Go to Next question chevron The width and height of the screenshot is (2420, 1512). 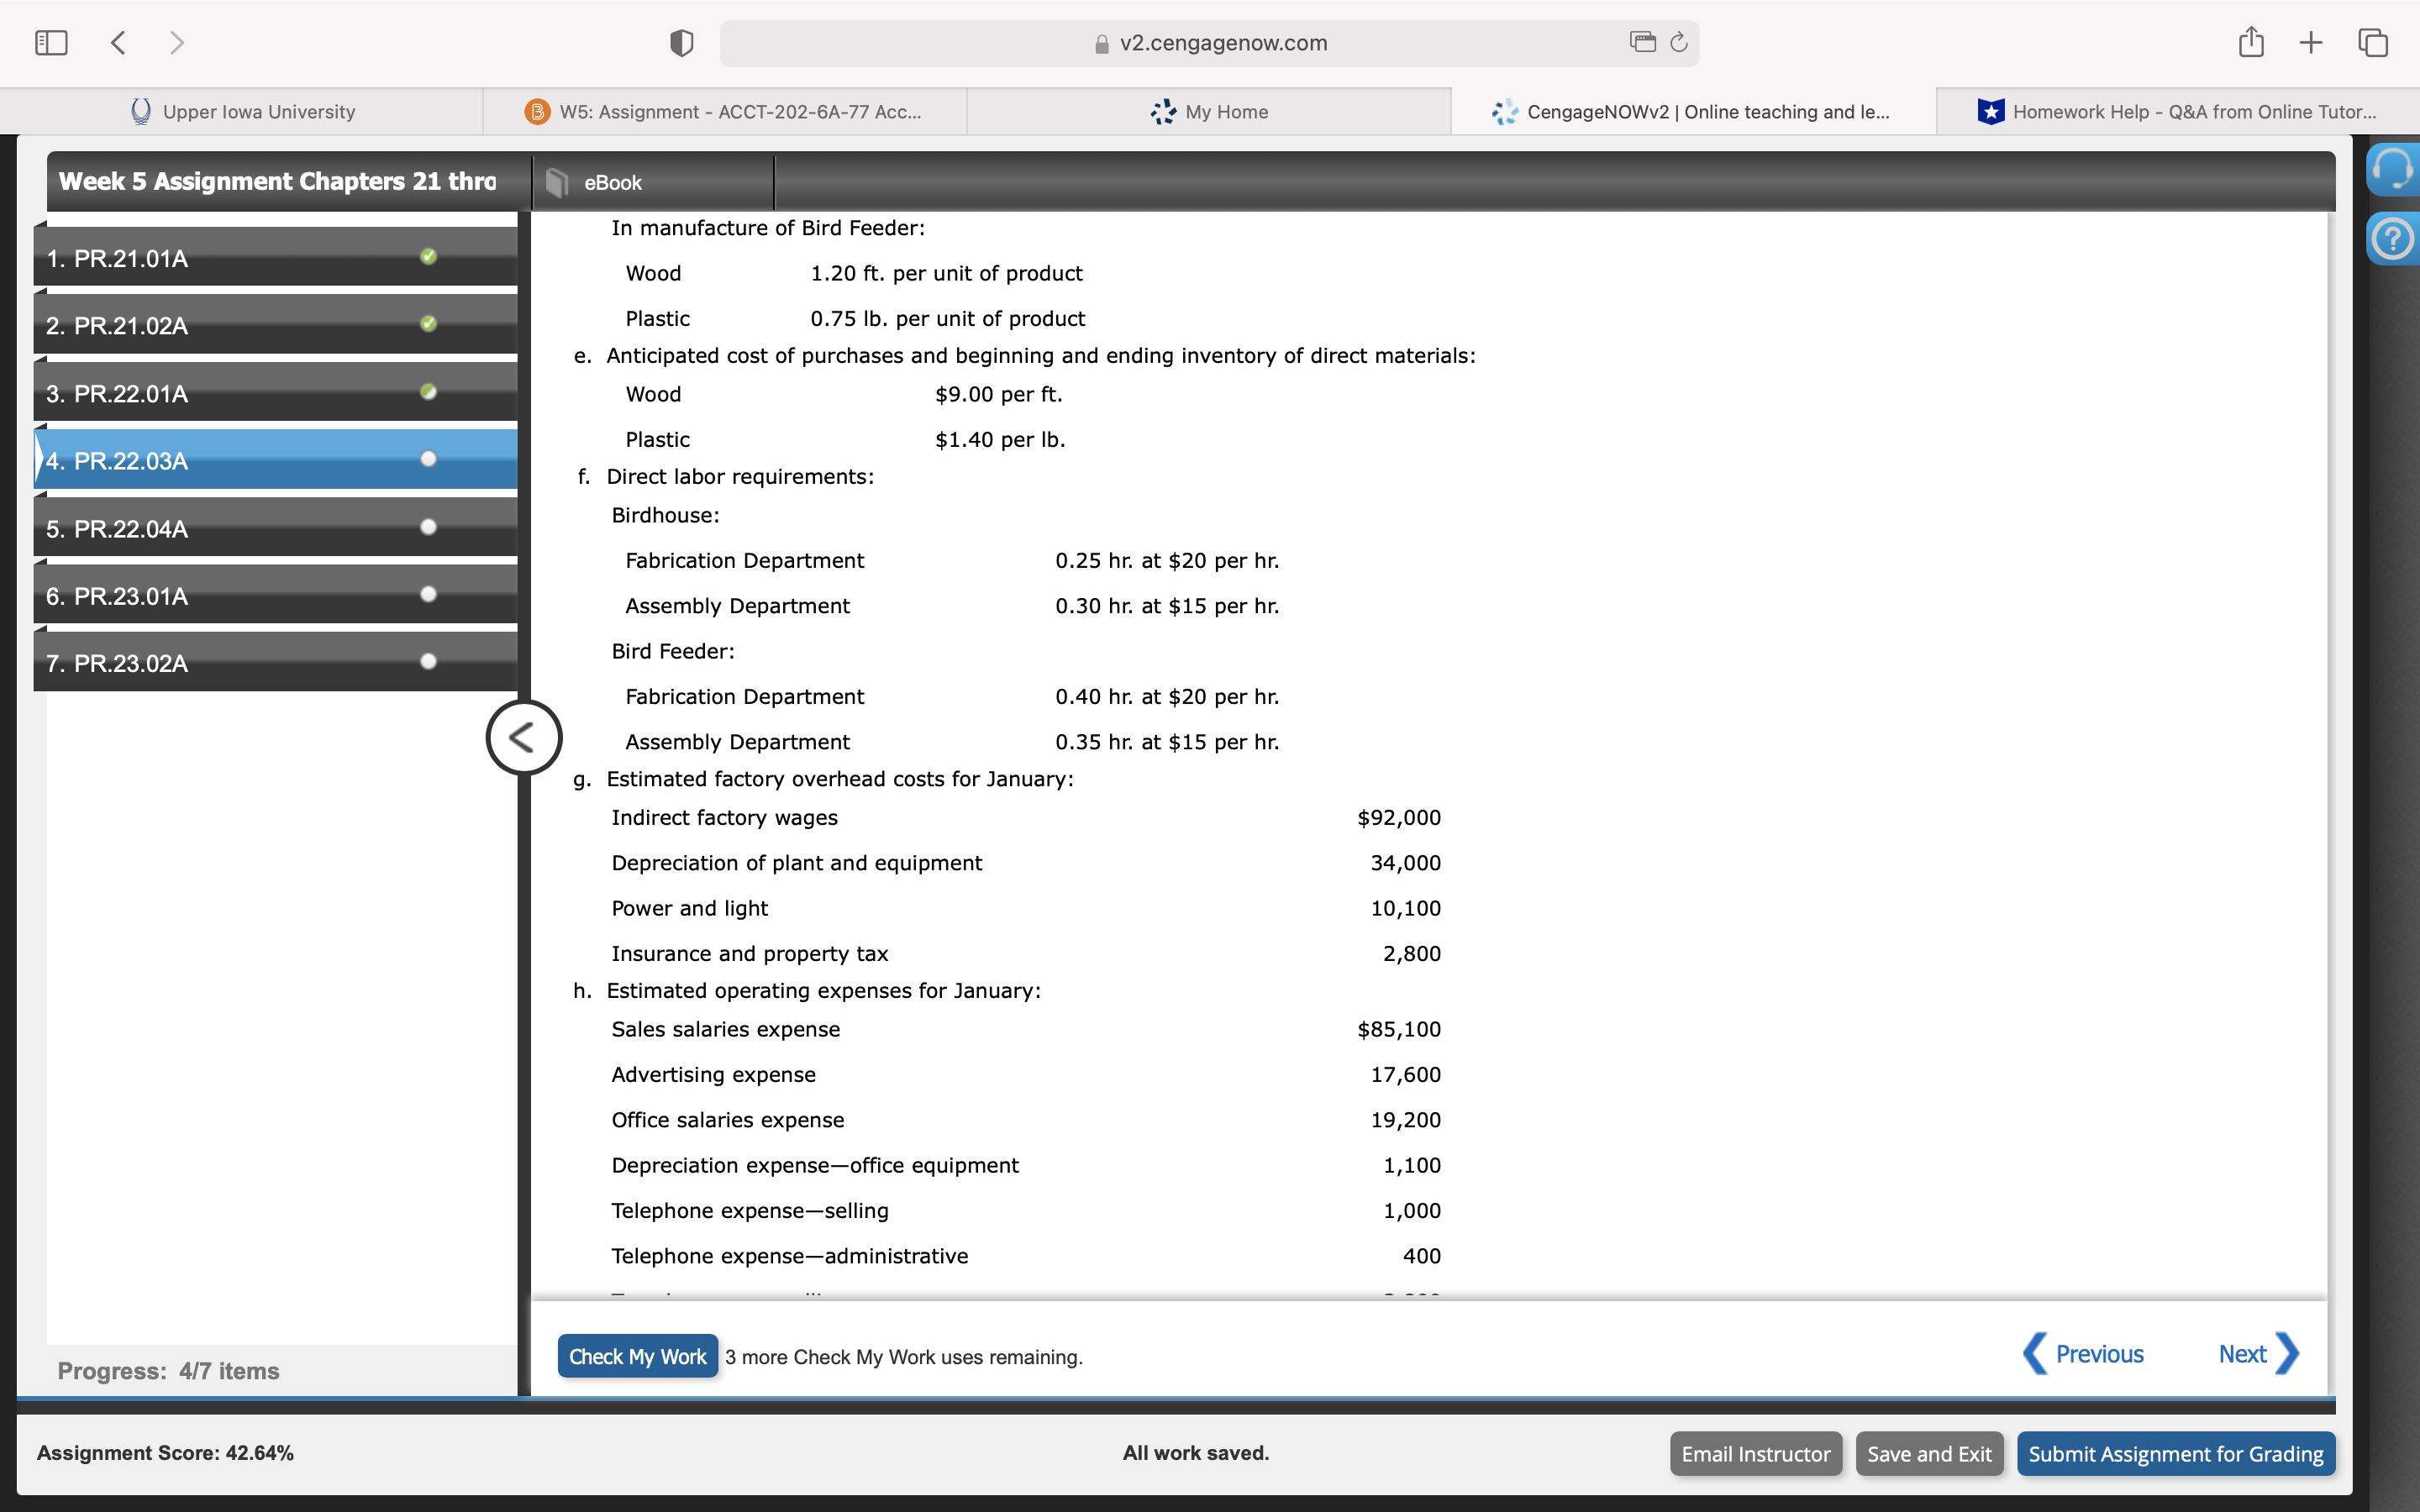coord(2287,1354)
